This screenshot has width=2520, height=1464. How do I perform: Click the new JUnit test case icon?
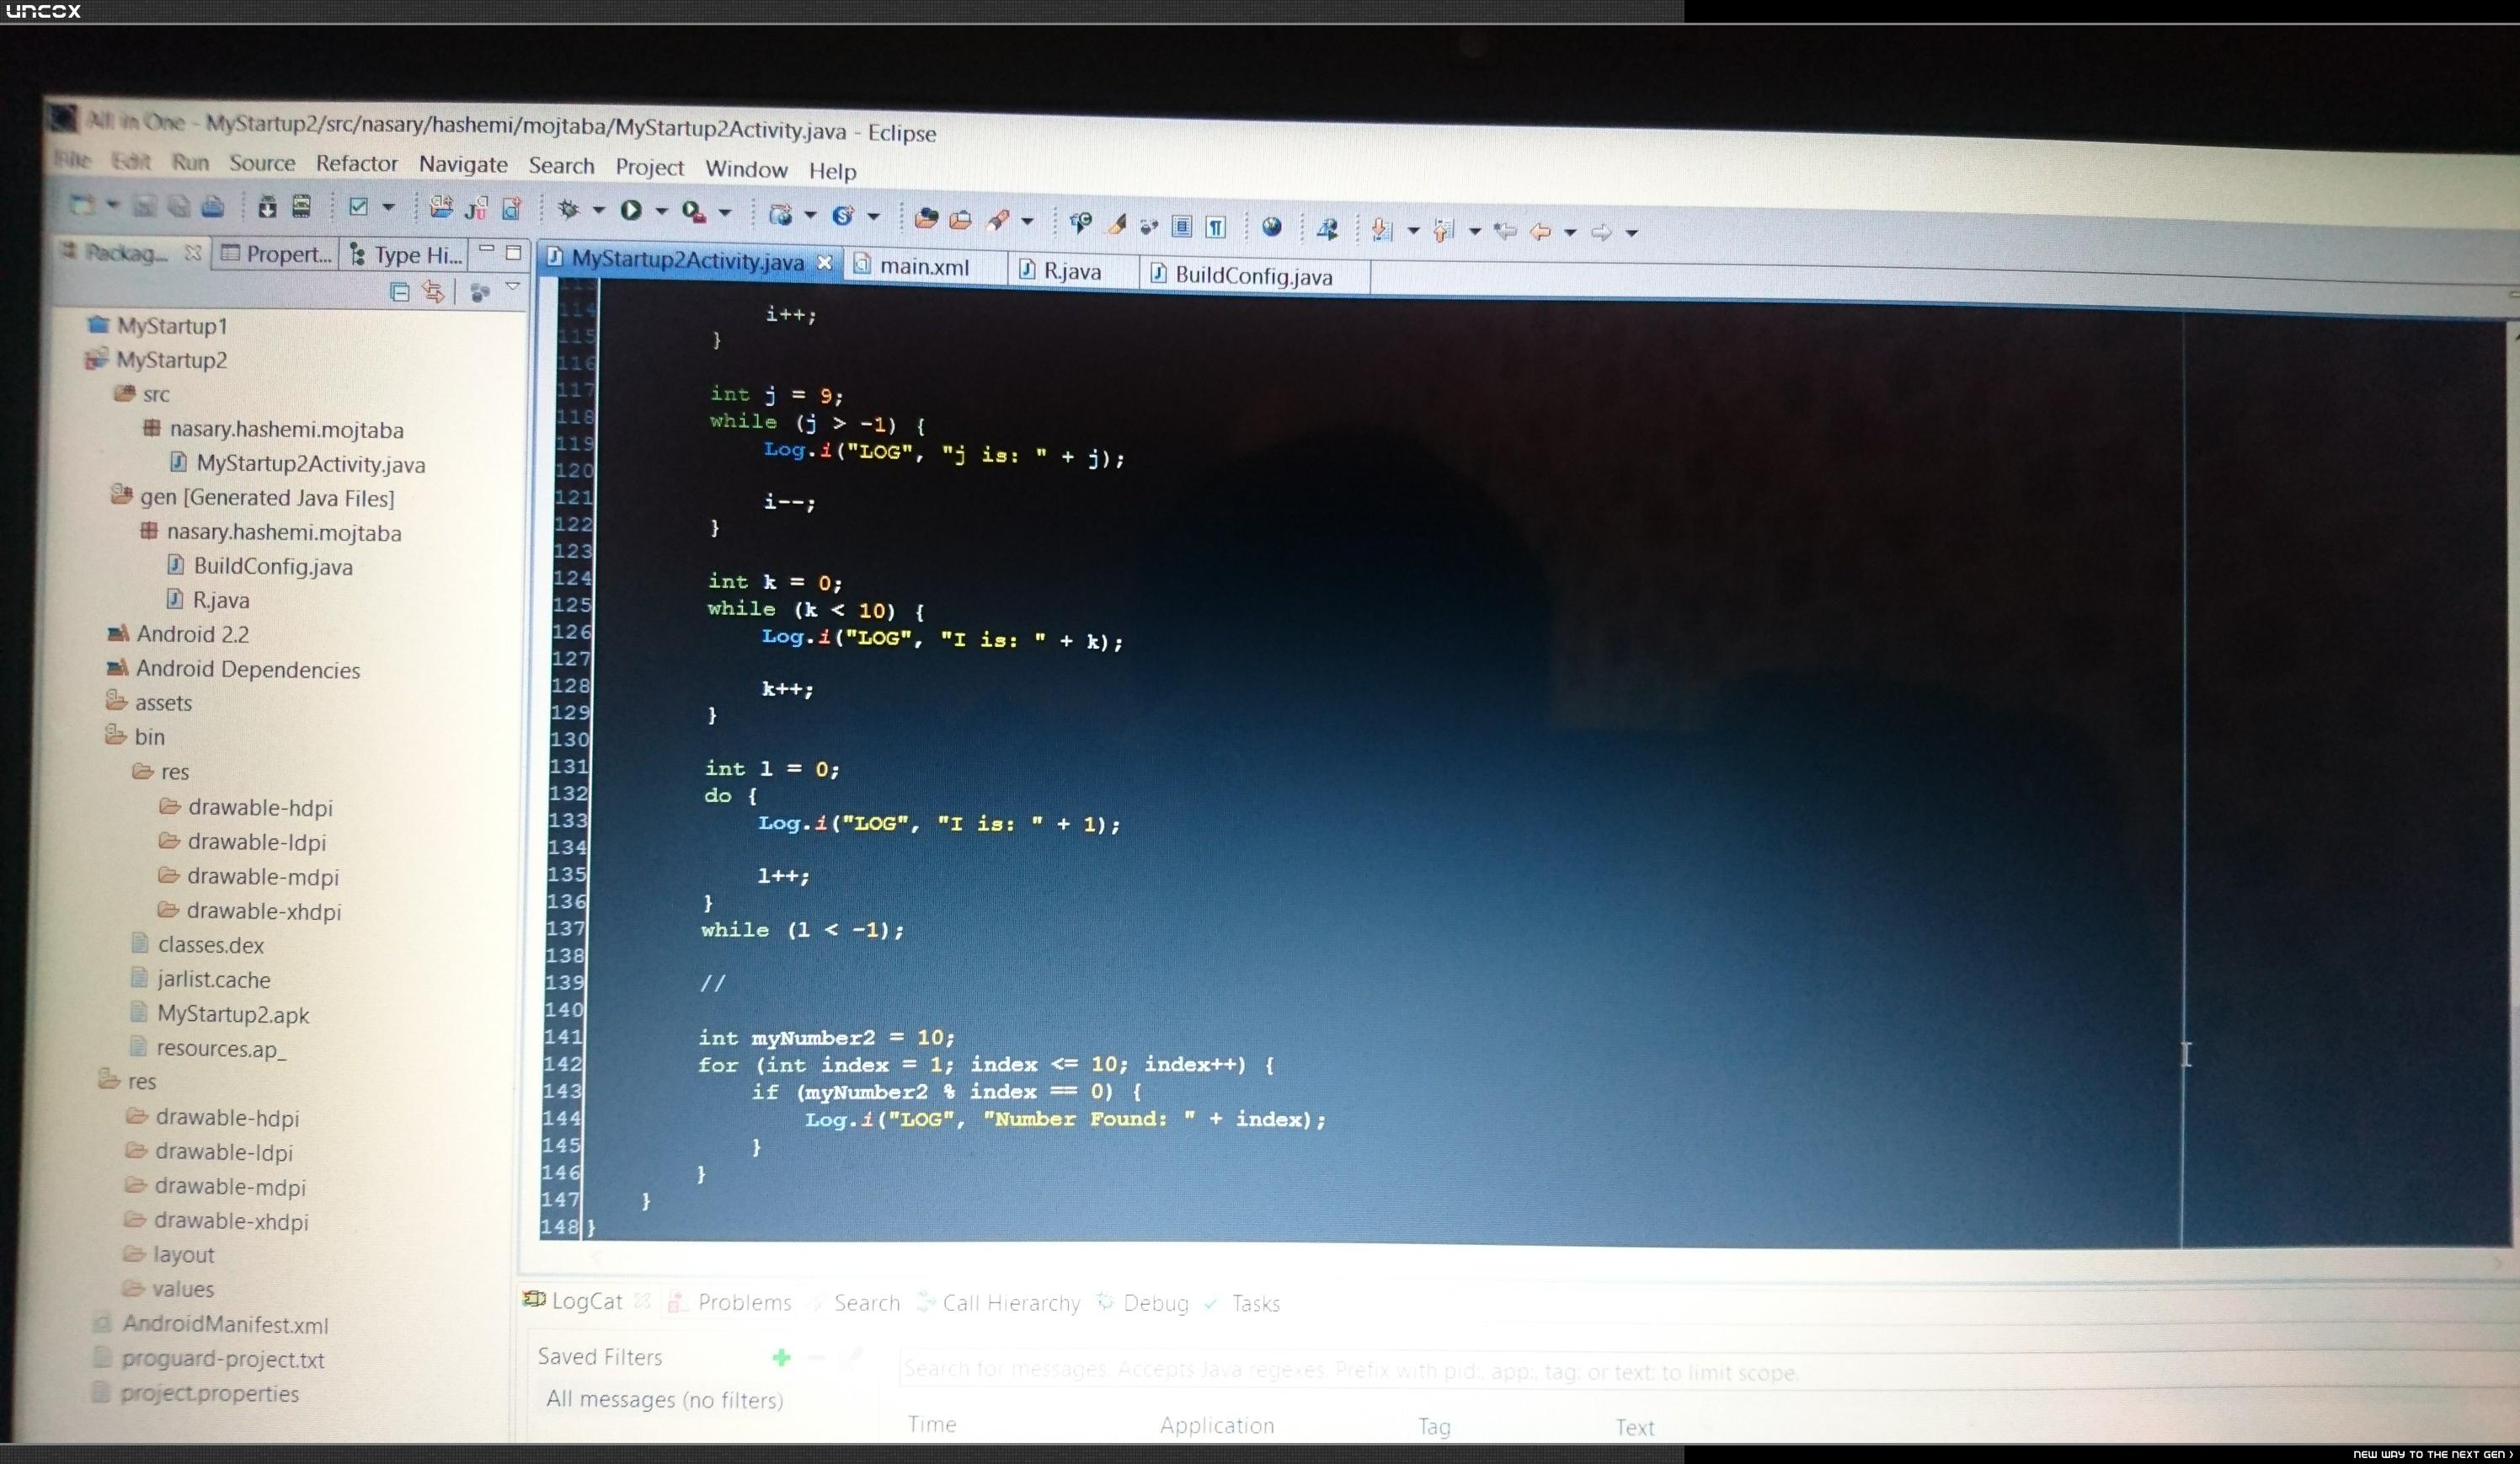[x=476, y=208]
